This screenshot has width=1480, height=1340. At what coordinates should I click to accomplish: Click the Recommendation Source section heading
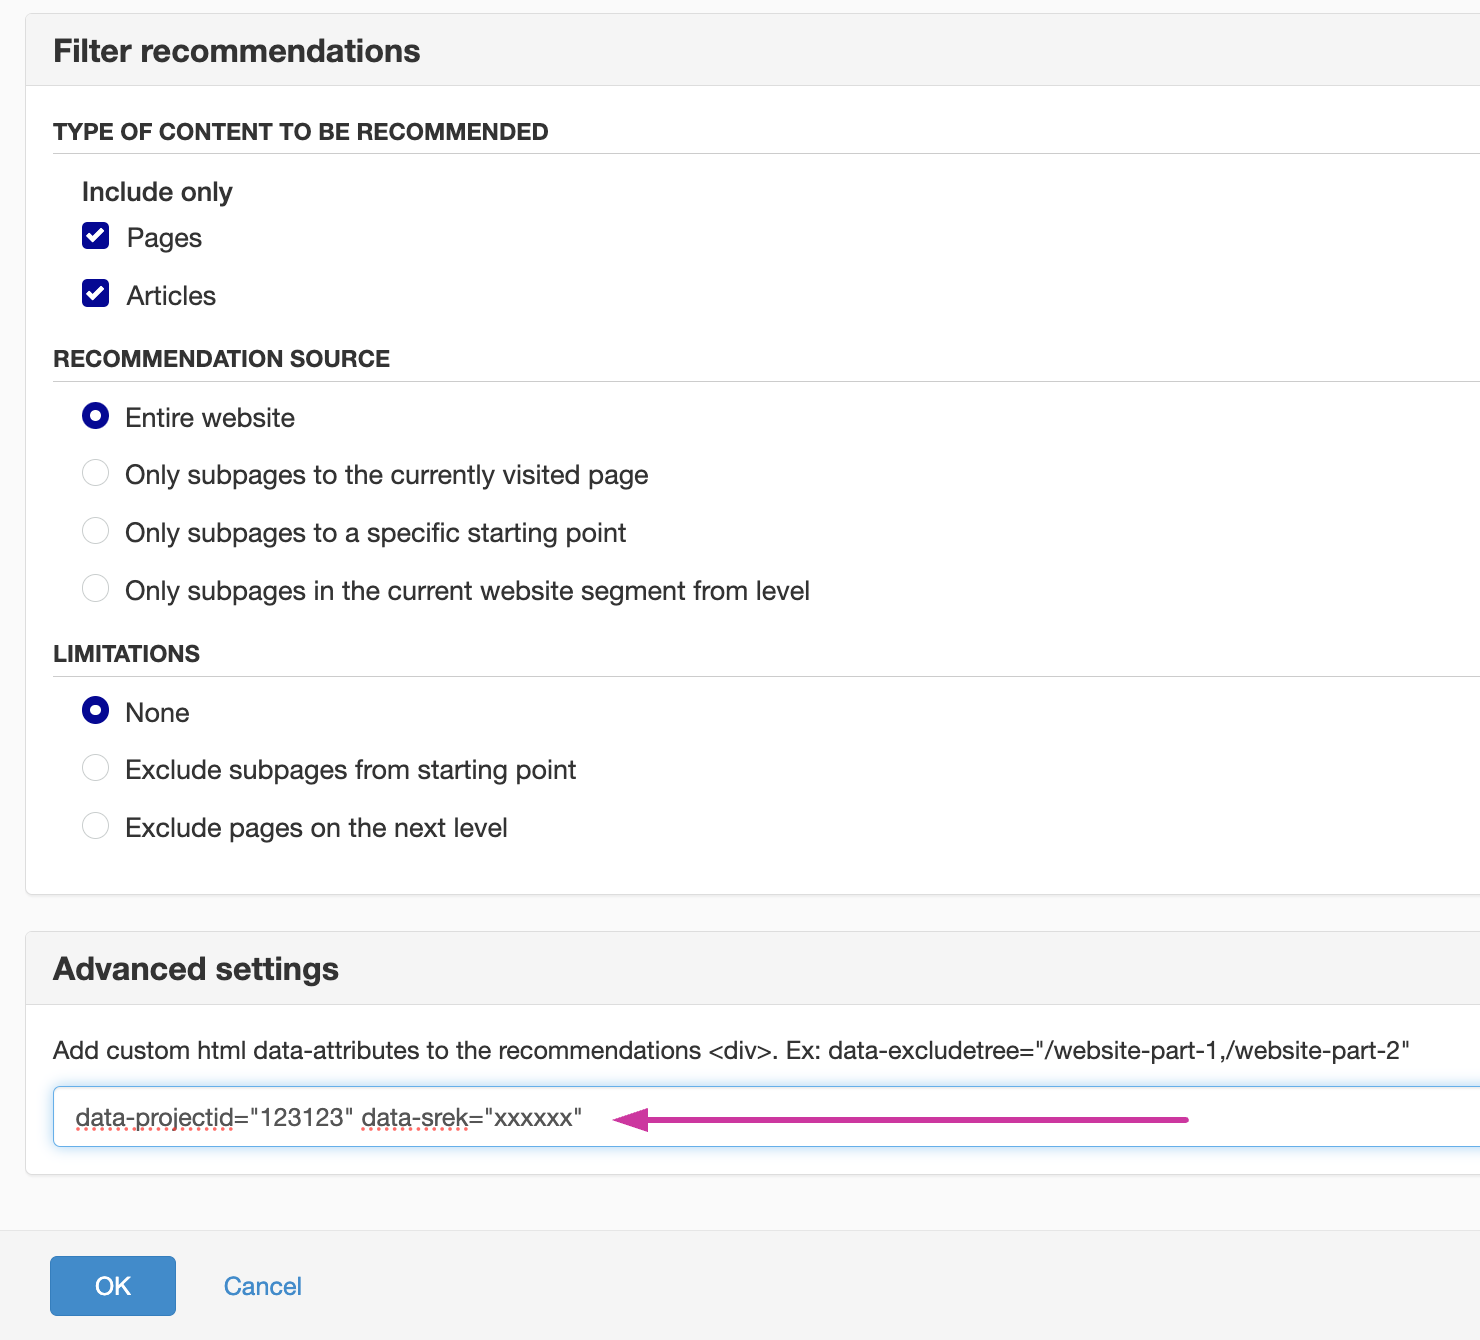click(222, 359)
